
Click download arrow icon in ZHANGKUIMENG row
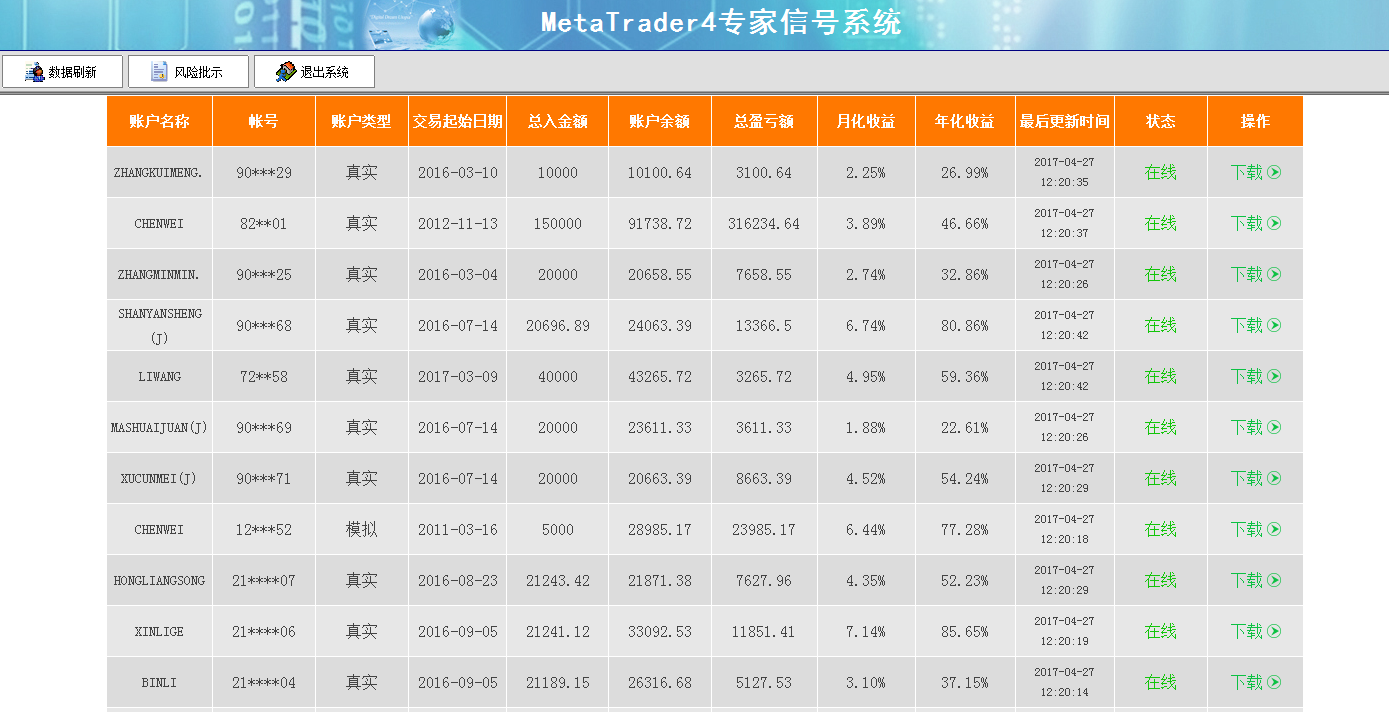point(1274,172)
